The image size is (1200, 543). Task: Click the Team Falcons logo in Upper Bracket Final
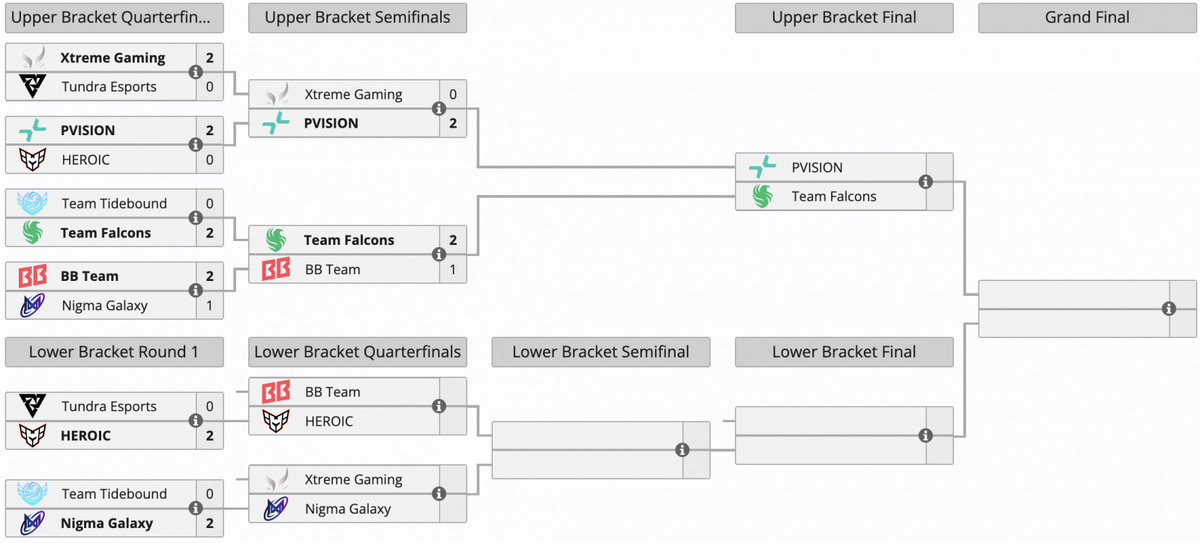pyautogui.click(x=763, y=196)
